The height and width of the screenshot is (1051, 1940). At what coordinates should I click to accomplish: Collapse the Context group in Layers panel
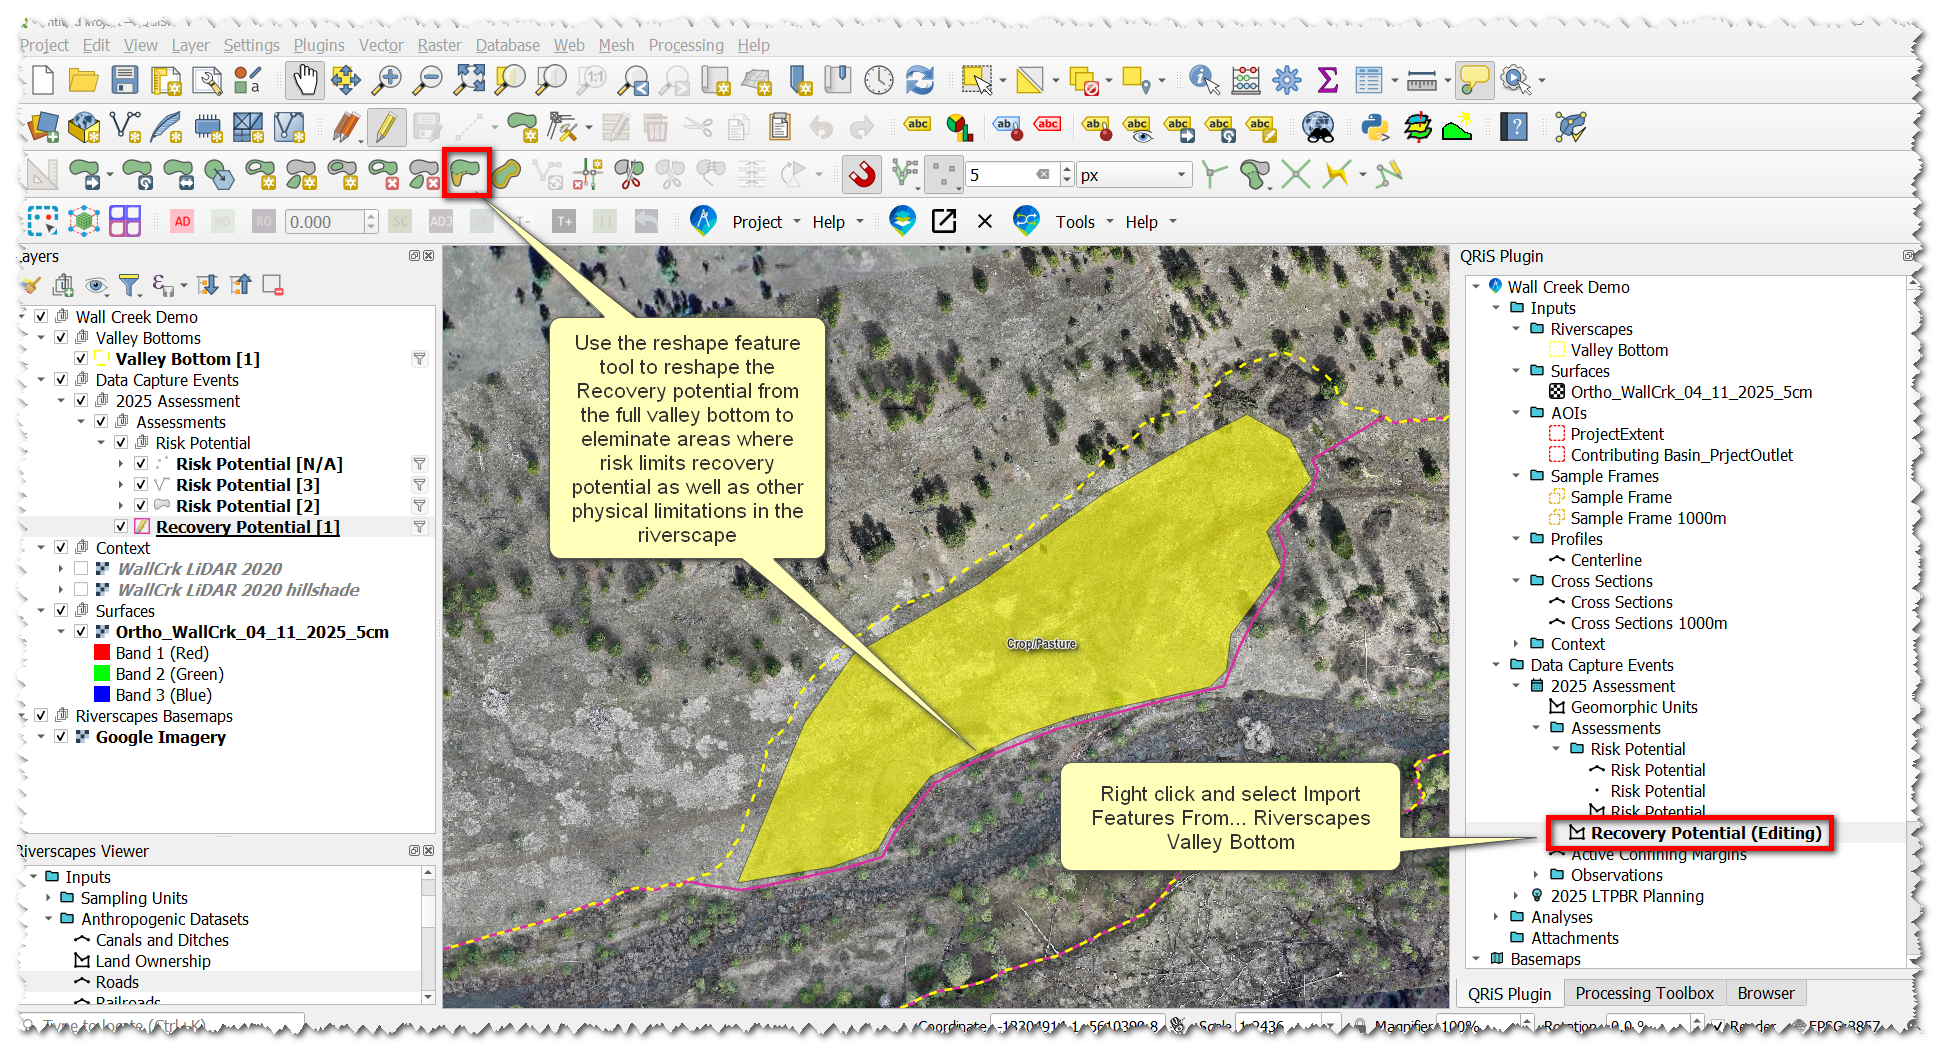click(41, 548)
